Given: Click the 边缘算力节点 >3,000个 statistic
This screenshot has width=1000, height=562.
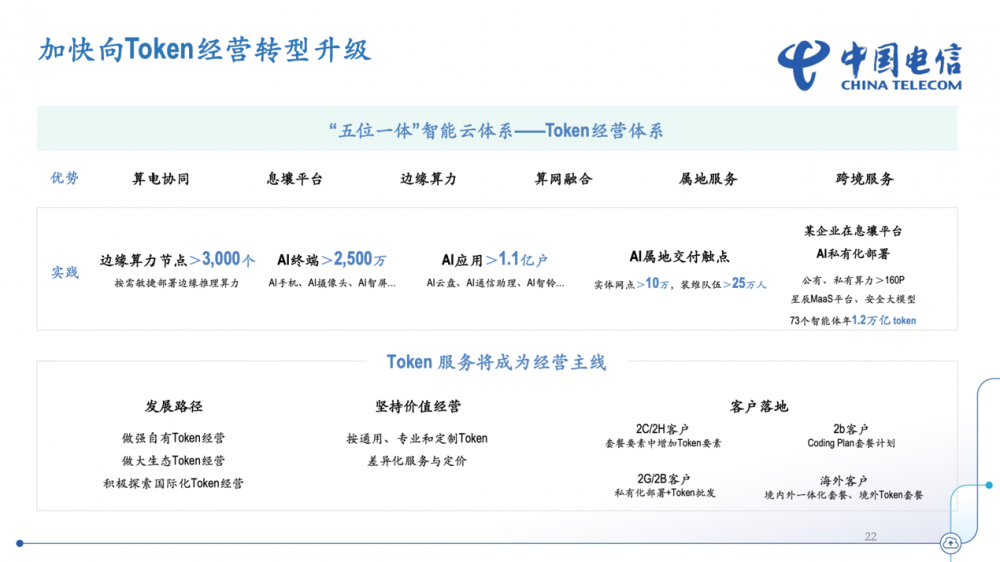Looking at the screenshot, I should pyautogui.click(x=177, y=260).
